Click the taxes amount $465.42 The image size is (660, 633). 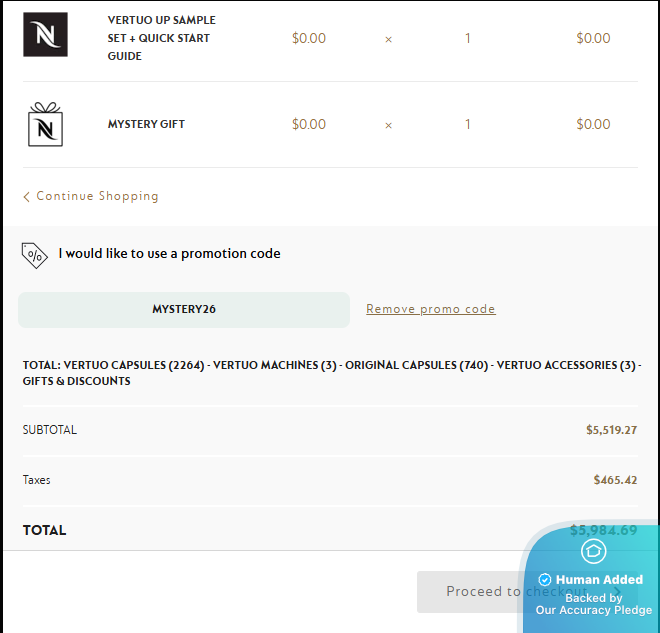[615, 481]
